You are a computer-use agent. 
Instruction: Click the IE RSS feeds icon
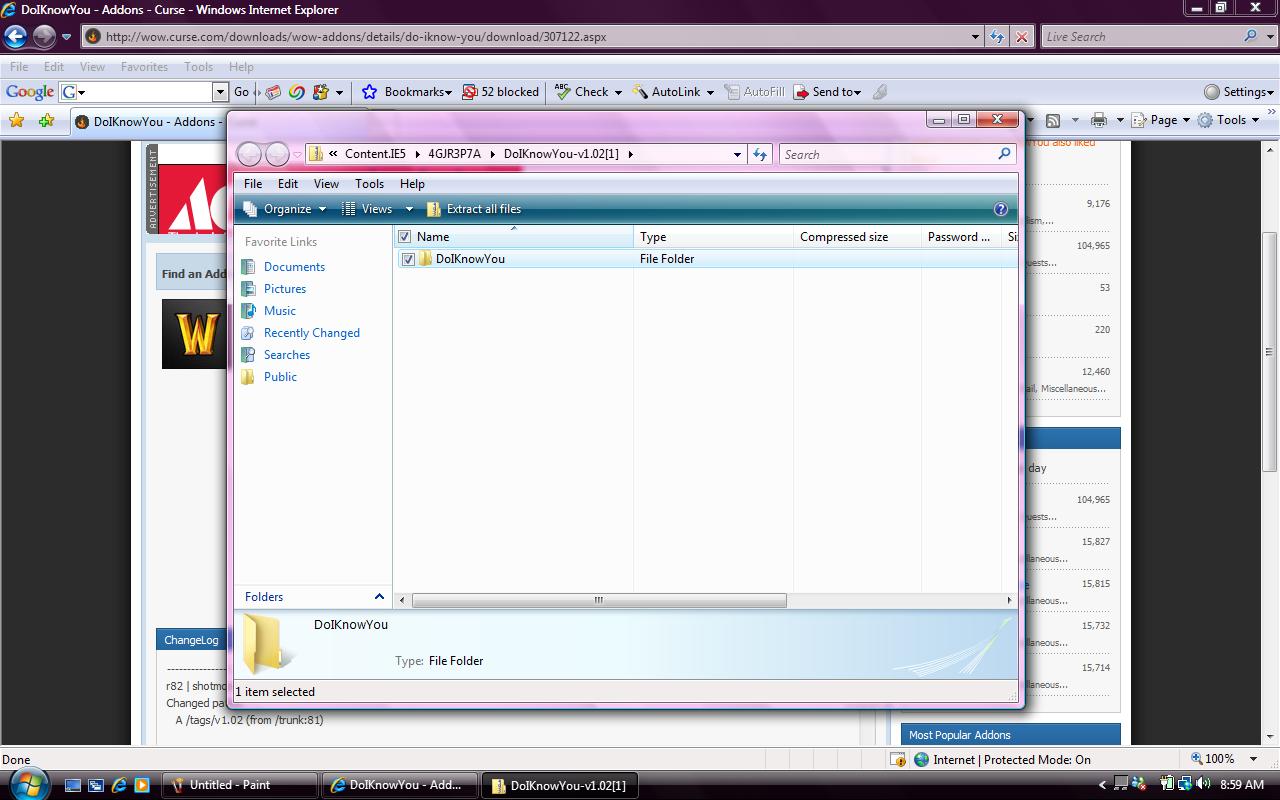tap(1053, 120)
